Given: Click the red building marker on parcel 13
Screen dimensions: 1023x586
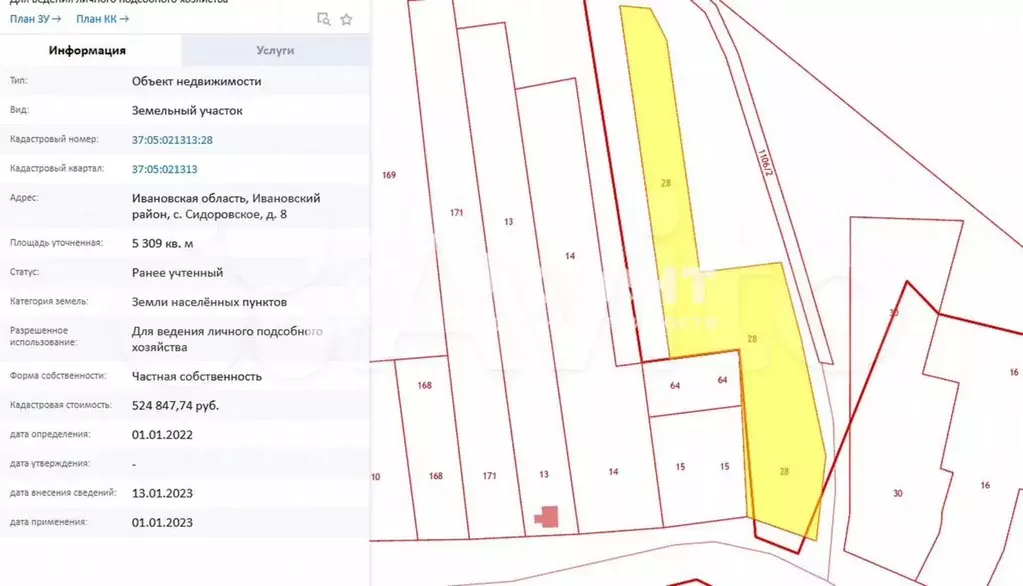Looking at the screenshot, I should click(548, 517).
